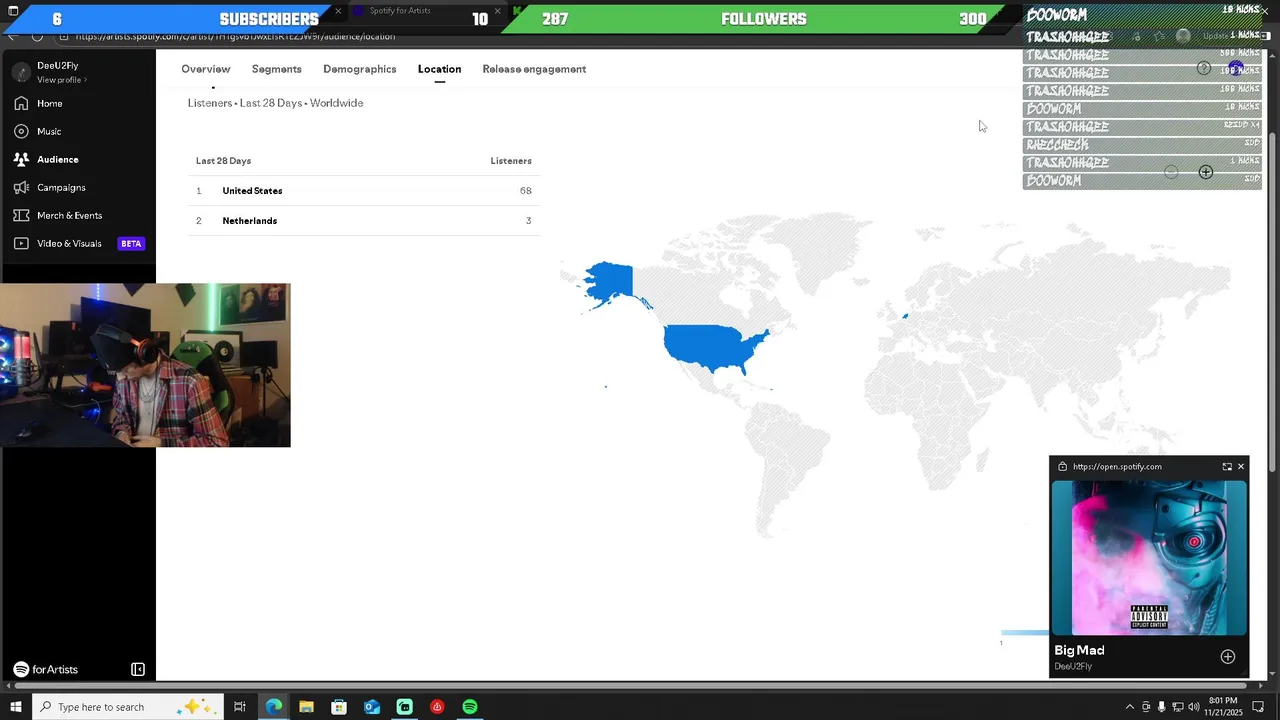
Task: Open the red circular app in taskbar
Action: (x=437, y=707)
